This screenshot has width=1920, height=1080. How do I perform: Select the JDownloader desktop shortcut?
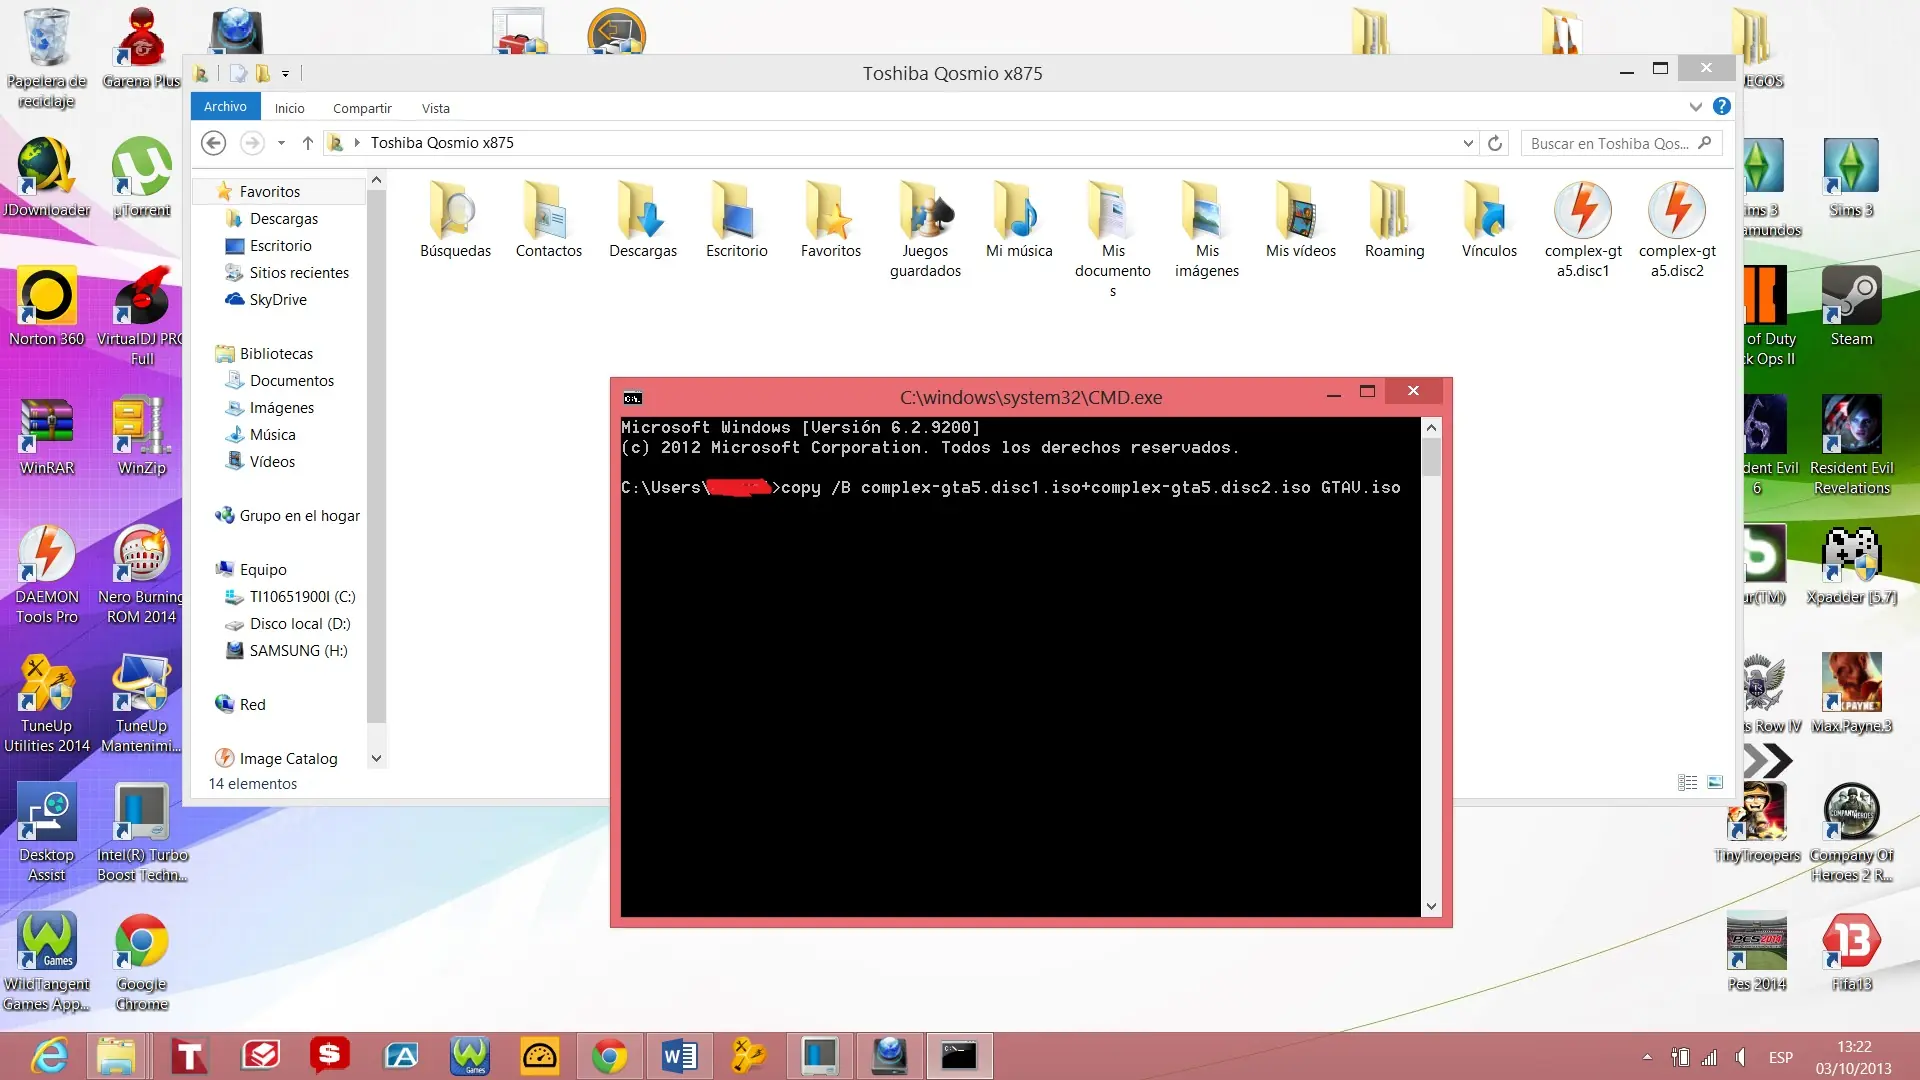point(46,177)
